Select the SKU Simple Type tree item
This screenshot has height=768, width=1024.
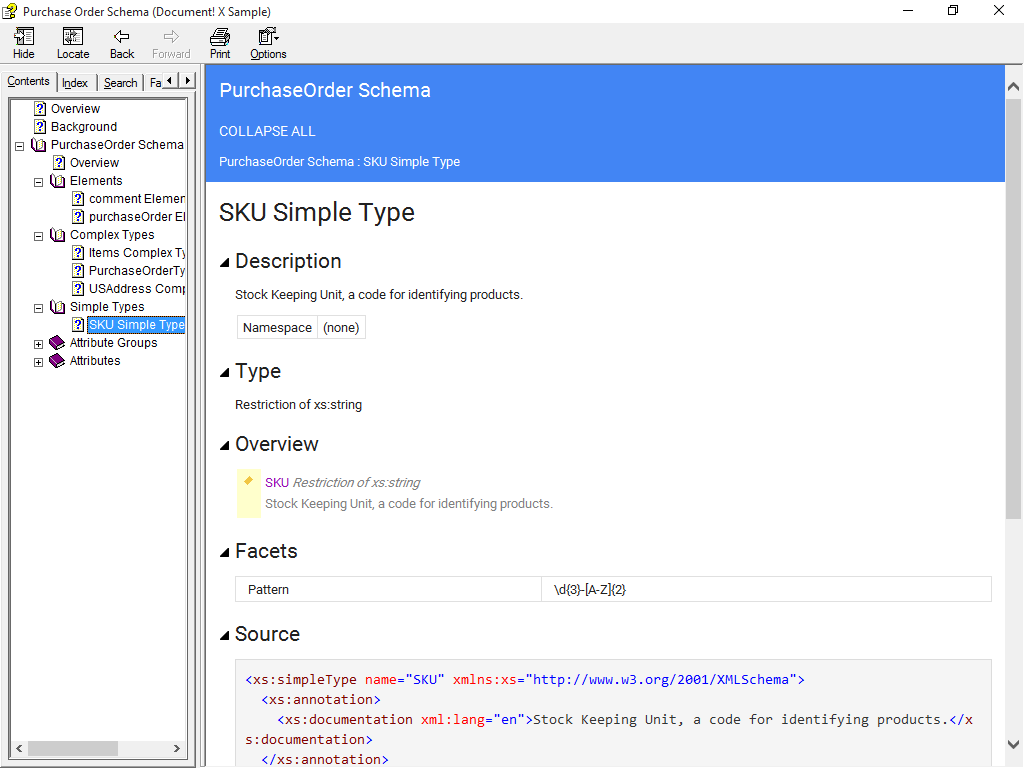tap(136, 325)
